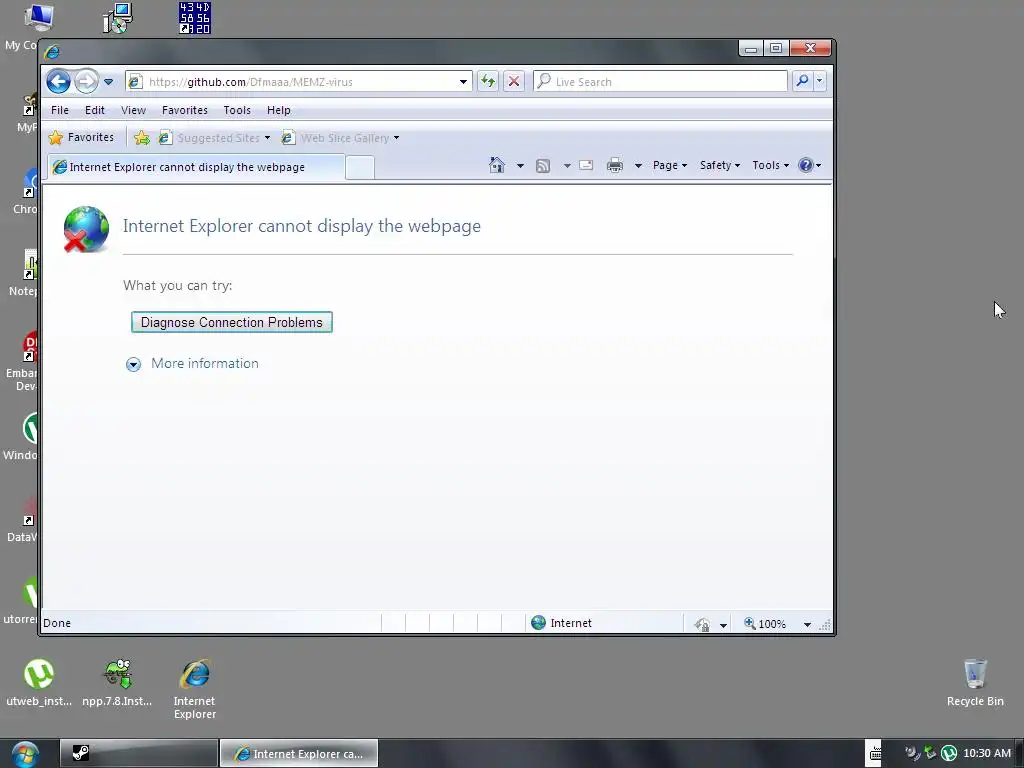
Task: Click the Steam taskbar button
Action: pos(139,754)
